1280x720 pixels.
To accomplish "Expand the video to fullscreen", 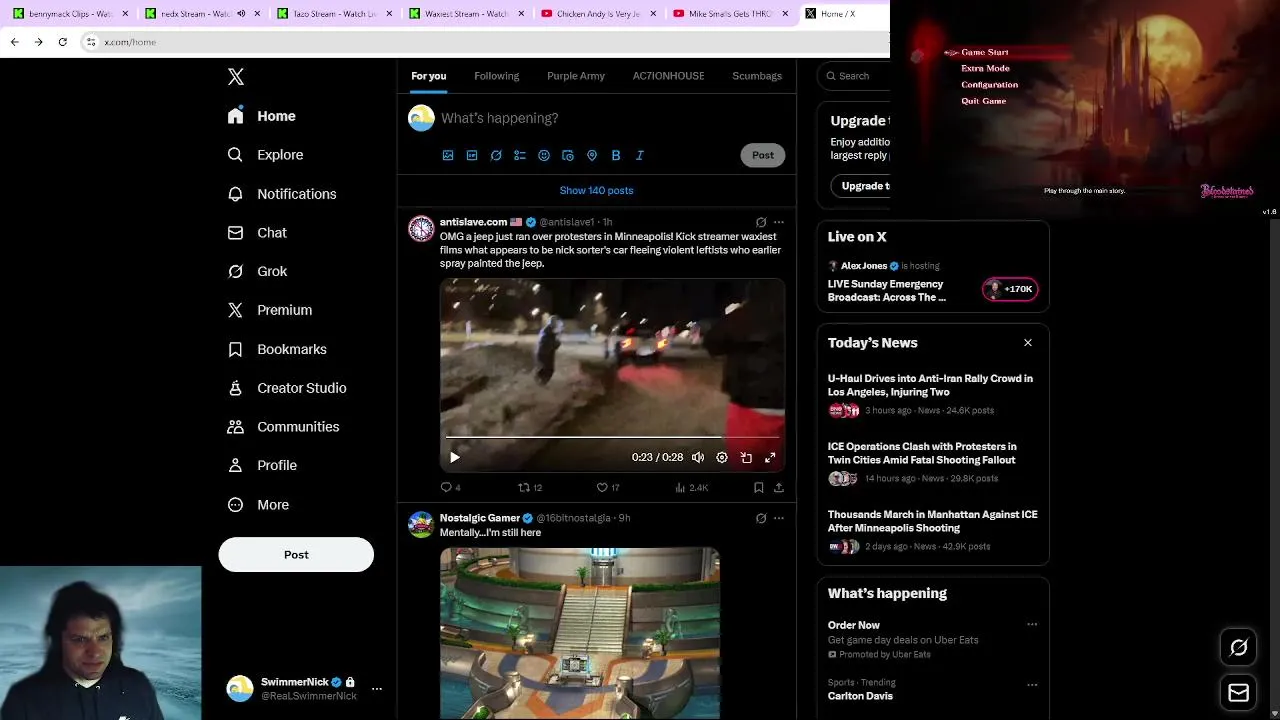I will (x=770, y=457).
